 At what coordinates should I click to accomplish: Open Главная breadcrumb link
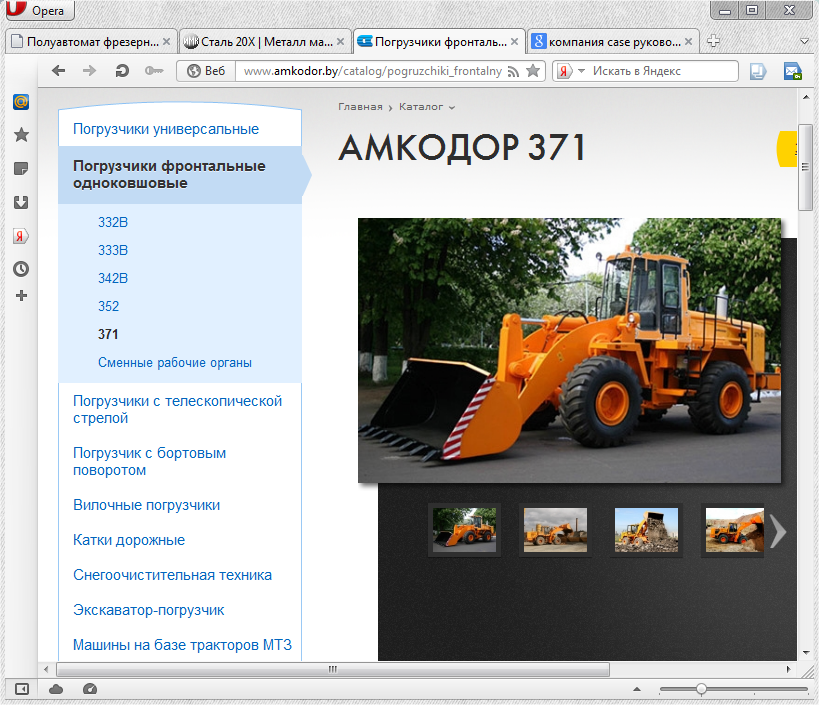click(360, 107)
